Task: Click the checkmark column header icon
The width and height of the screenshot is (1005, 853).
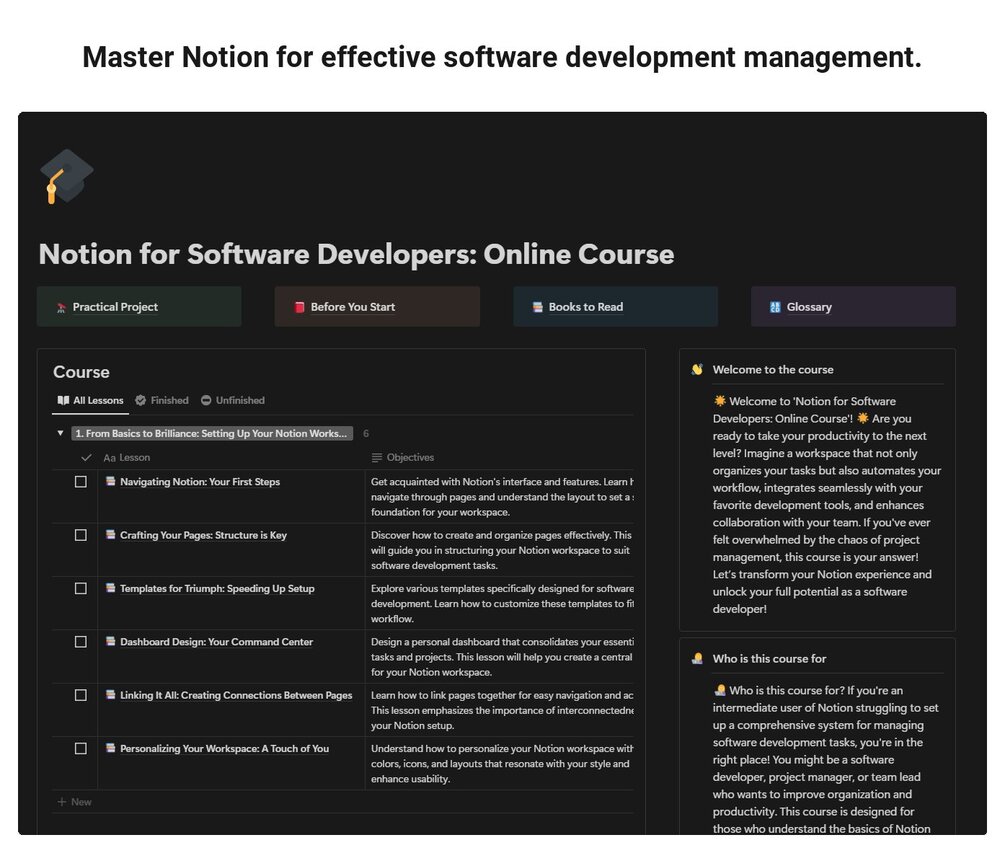Action: [x=86, y=458]
